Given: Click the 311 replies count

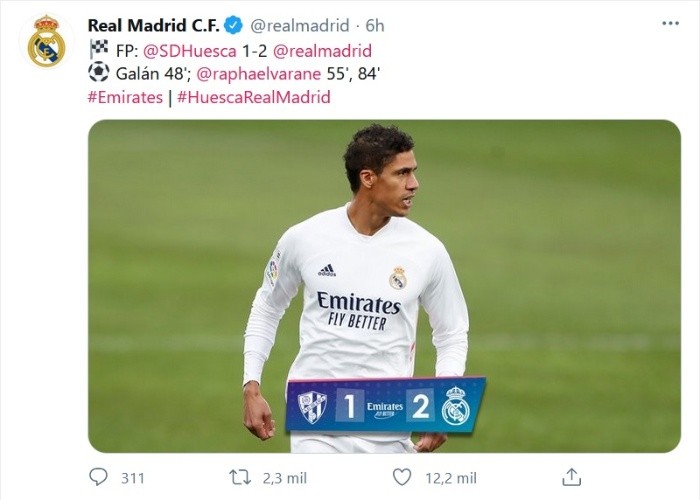Looking at the screenshot, I should [133, 479].
